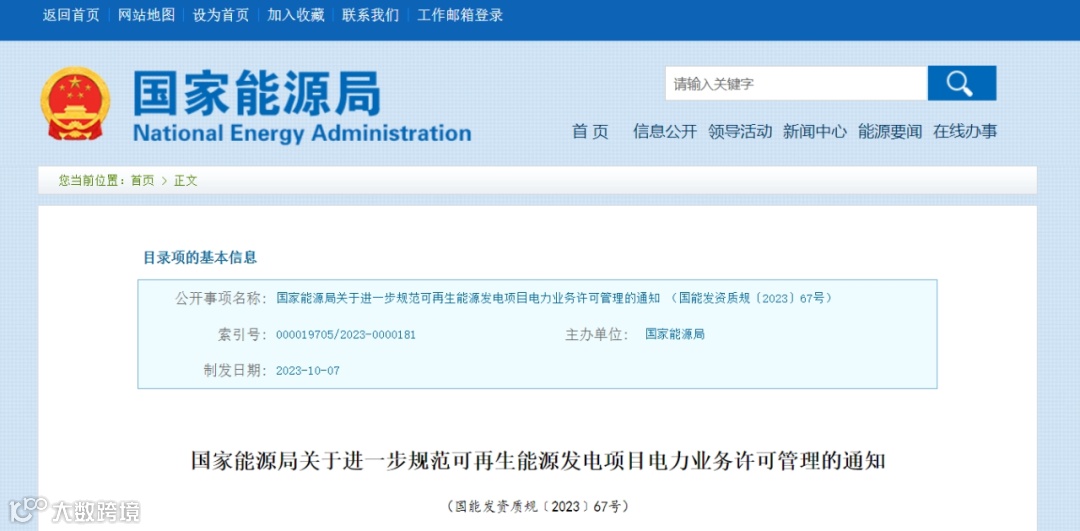Open the 在线办事 menu item
The image size is (1080, 531).
[965, 132]
